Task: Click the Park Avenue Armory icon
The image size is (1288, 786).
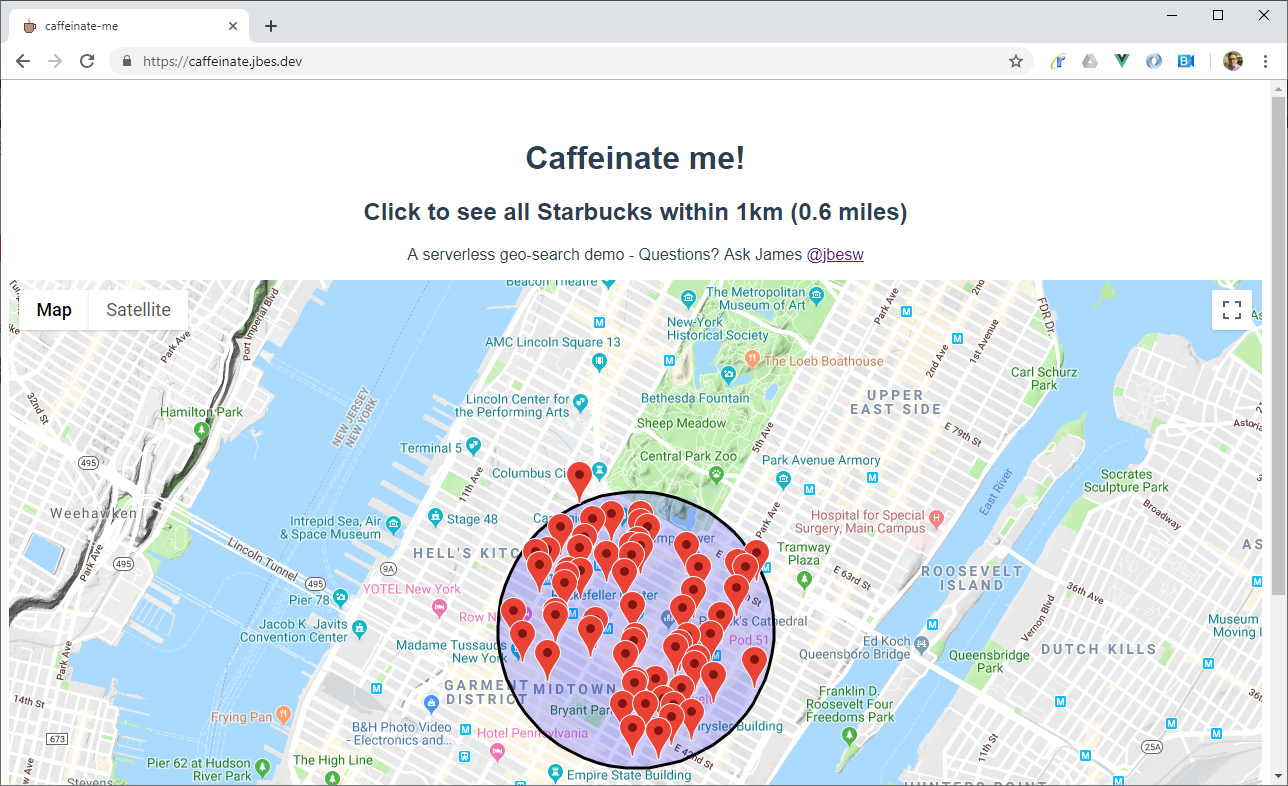Action: (x=783, y=479)
